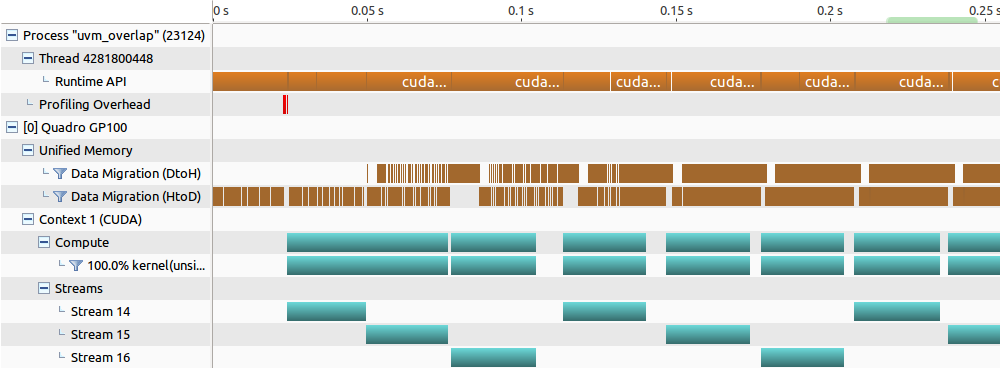Image resolution: width=1000 pixels, height=368 pixels.
Task: Collapse the Context 1 (CUDA) node
Action: (x=27, y=219)
